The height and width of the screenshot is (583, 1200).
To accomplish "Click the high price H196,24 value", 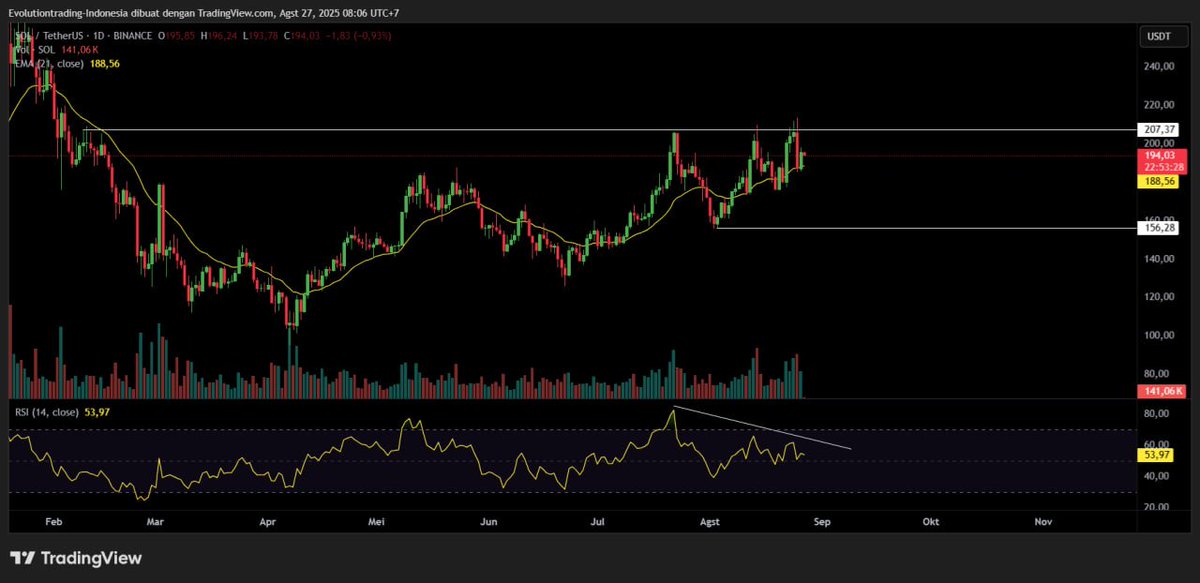I will pos(218,36).
